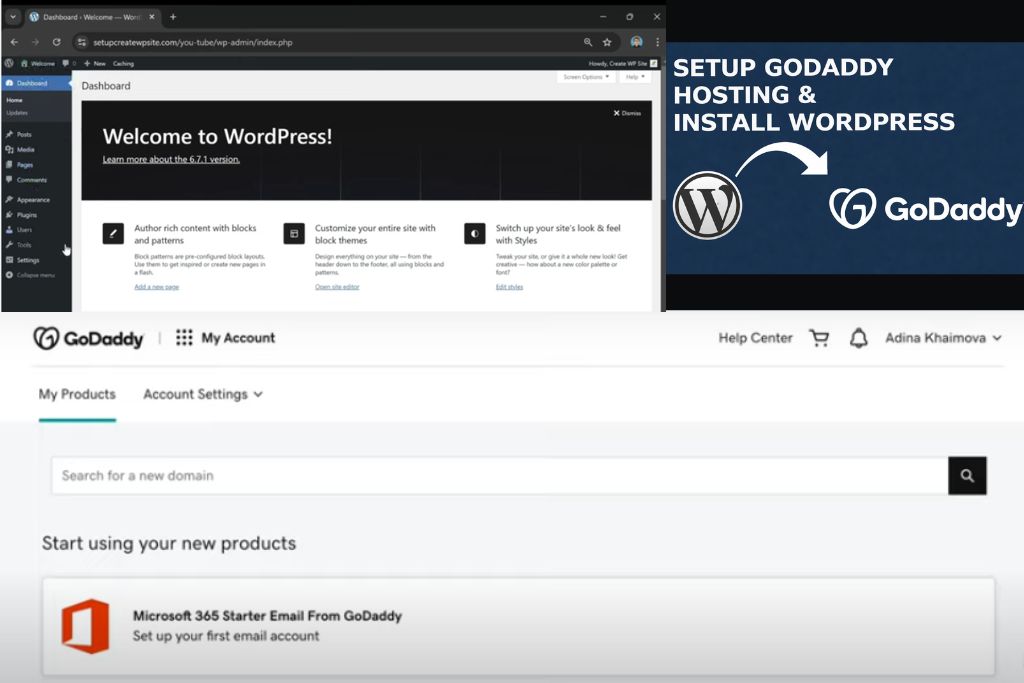Switch to the My Products tab
Image resolution: width=1024 pixels, height=683 pixels.
(77, 394)
